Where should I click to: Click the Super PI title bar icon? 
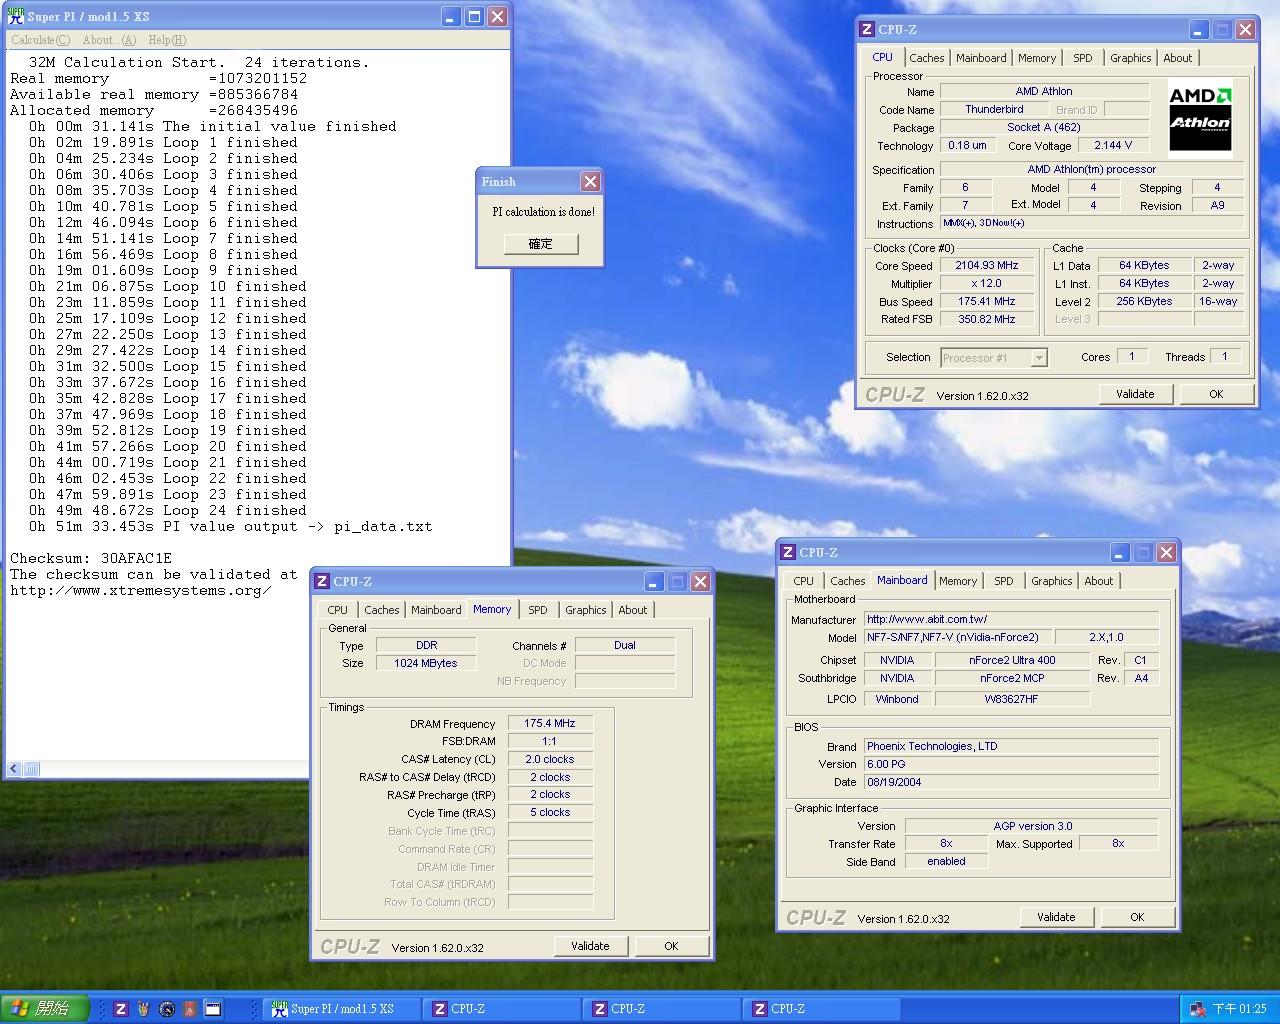(x=16, y=16)
